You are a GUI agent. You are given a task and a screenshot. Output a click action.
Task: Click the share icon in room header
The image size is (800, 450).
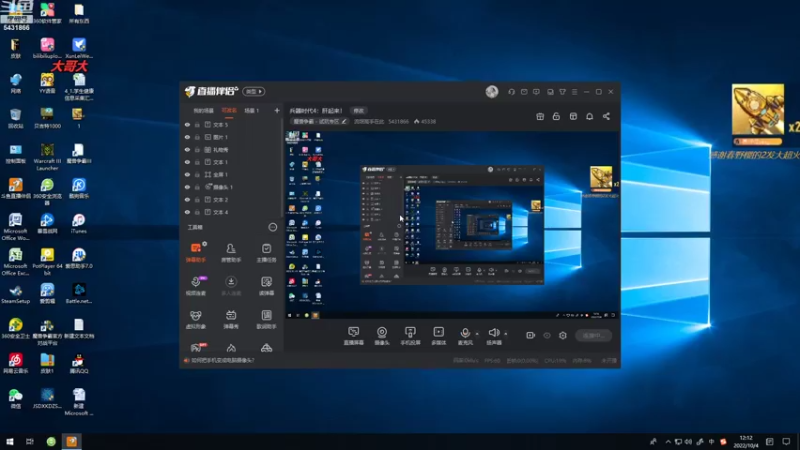[x=606, y=116]
